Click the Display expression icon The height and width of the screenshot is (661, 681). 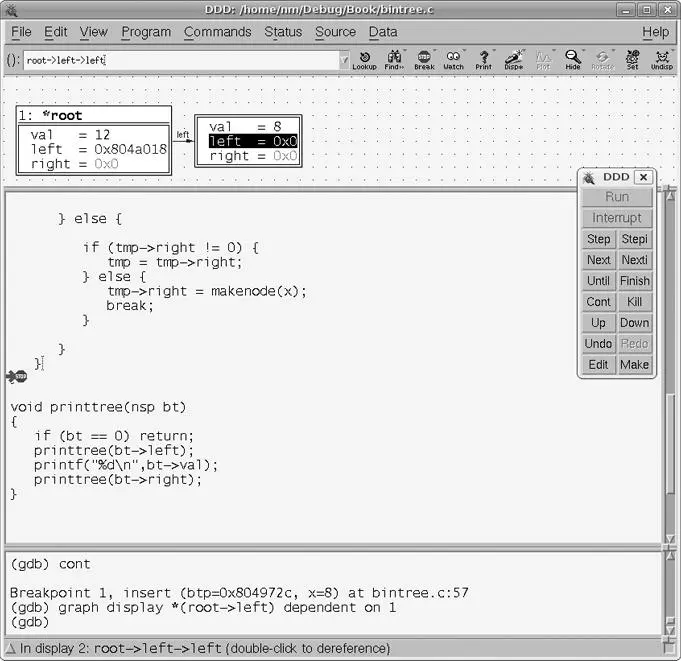[513, 60]
